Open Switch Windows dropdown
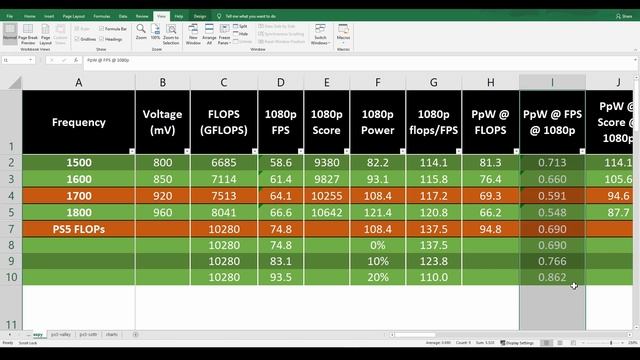This screenshot has height=360, width=640. pyautogui.click(x=320, y=34)
